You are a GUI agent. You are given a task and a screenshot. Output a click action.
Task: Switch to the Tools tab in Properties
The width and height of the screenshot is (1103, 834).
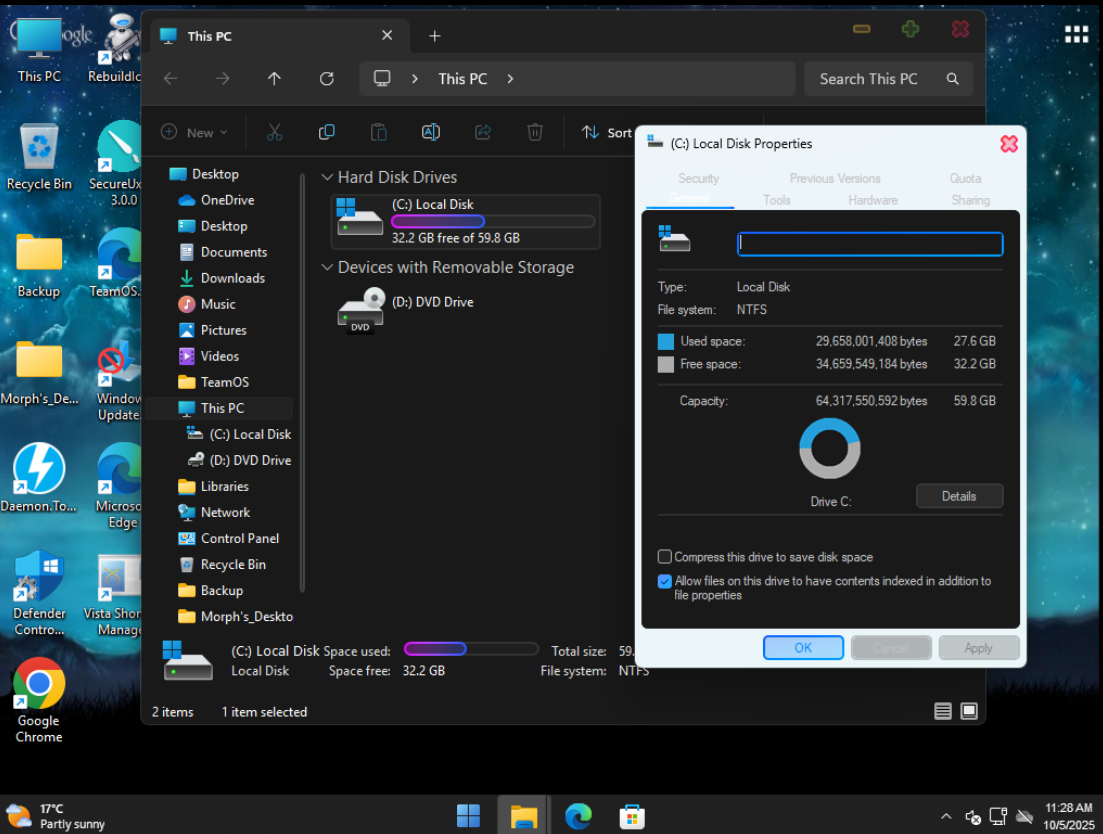(x=777, y=200)
